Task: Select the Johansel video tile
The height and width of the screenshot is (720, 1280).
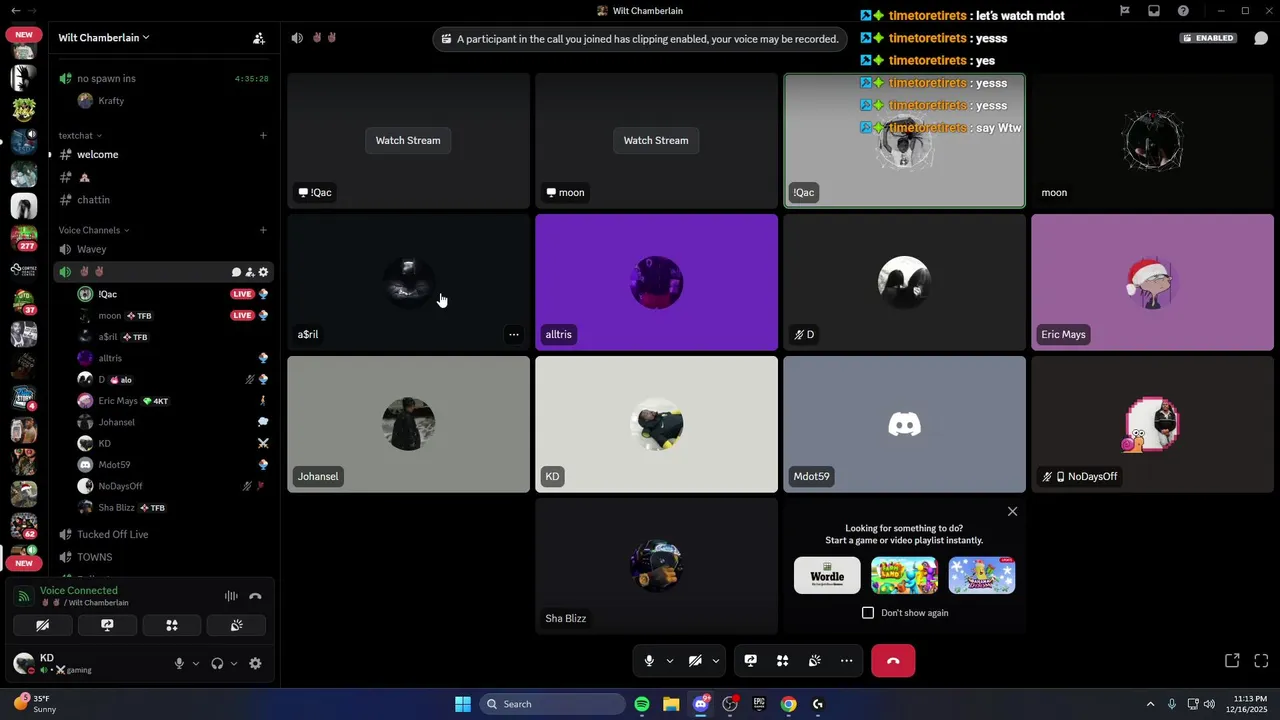Action: click(408, 424)
